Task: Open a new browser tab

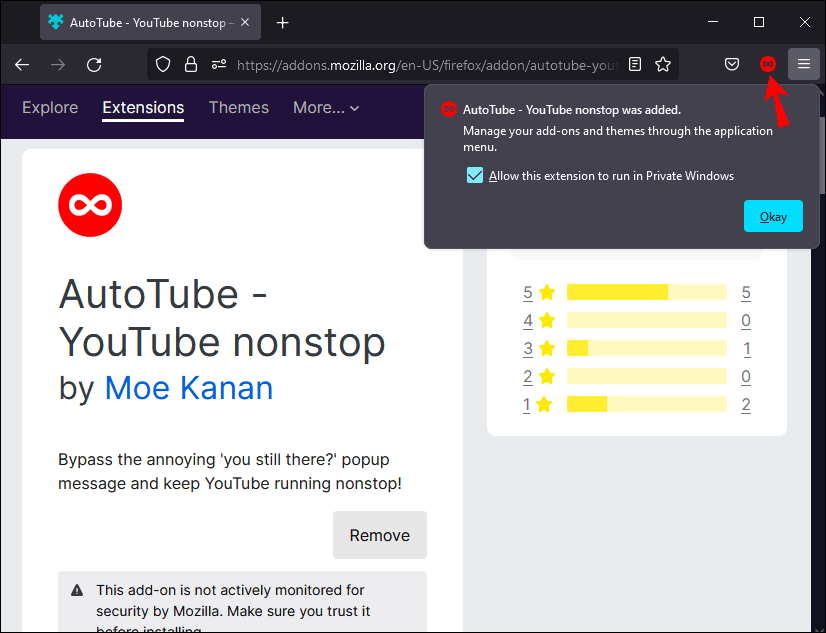Action: (x=283, y=22)
